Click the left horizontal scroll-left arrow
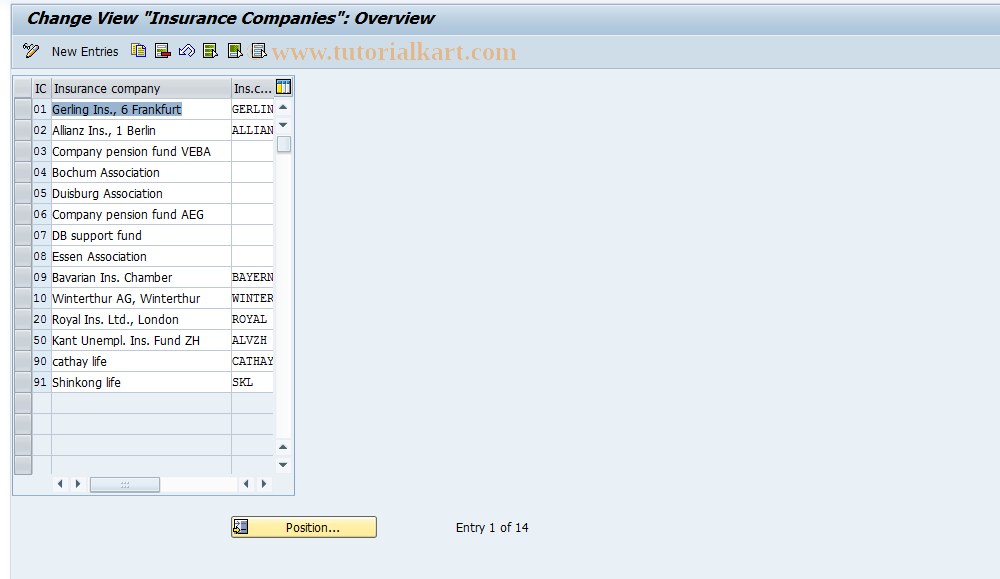This screenshot has width=1000, height=579. point(60,484)
